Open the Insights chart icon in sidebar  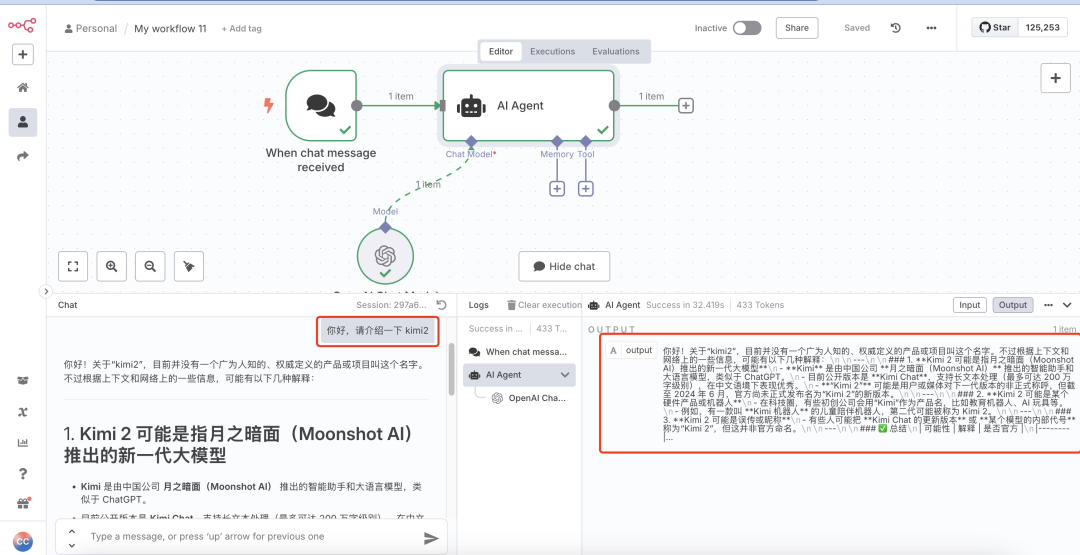coord(23,443)
